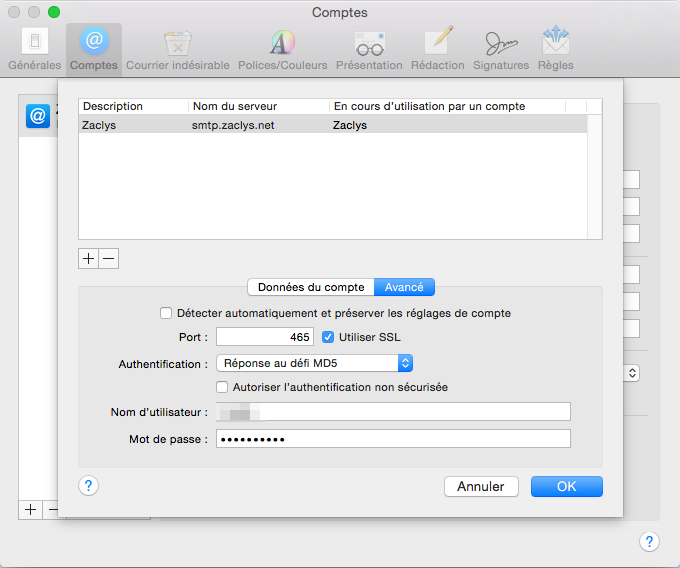Enable Détecter automatiquement les réglages checkbox

click(x=166, y=313)
